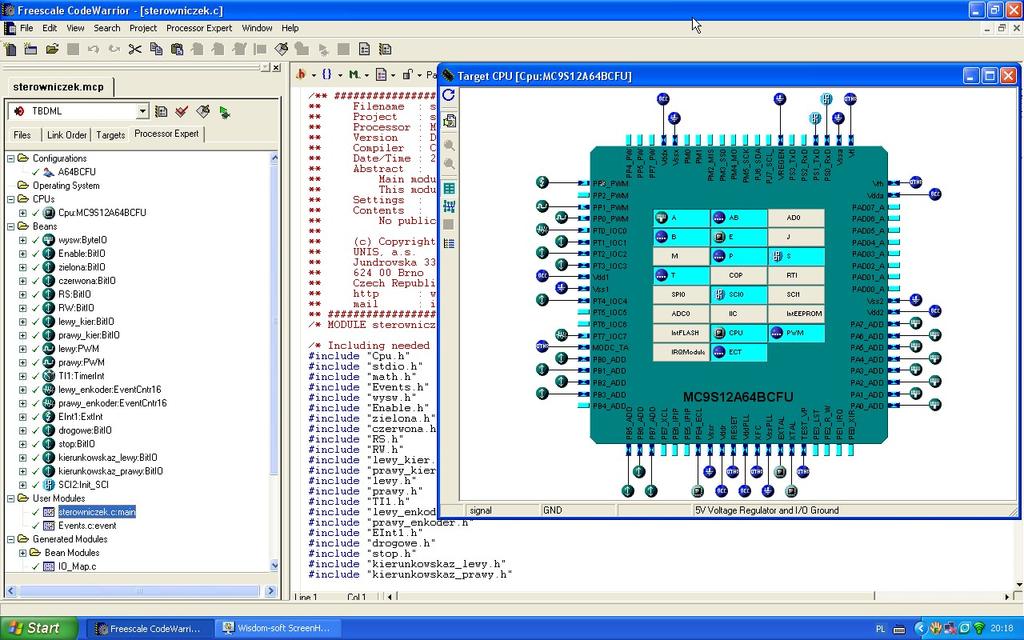The image size is (1024, 640).
Task: Click the PL language indicator in system tray
Action: [x=880, y=629]
